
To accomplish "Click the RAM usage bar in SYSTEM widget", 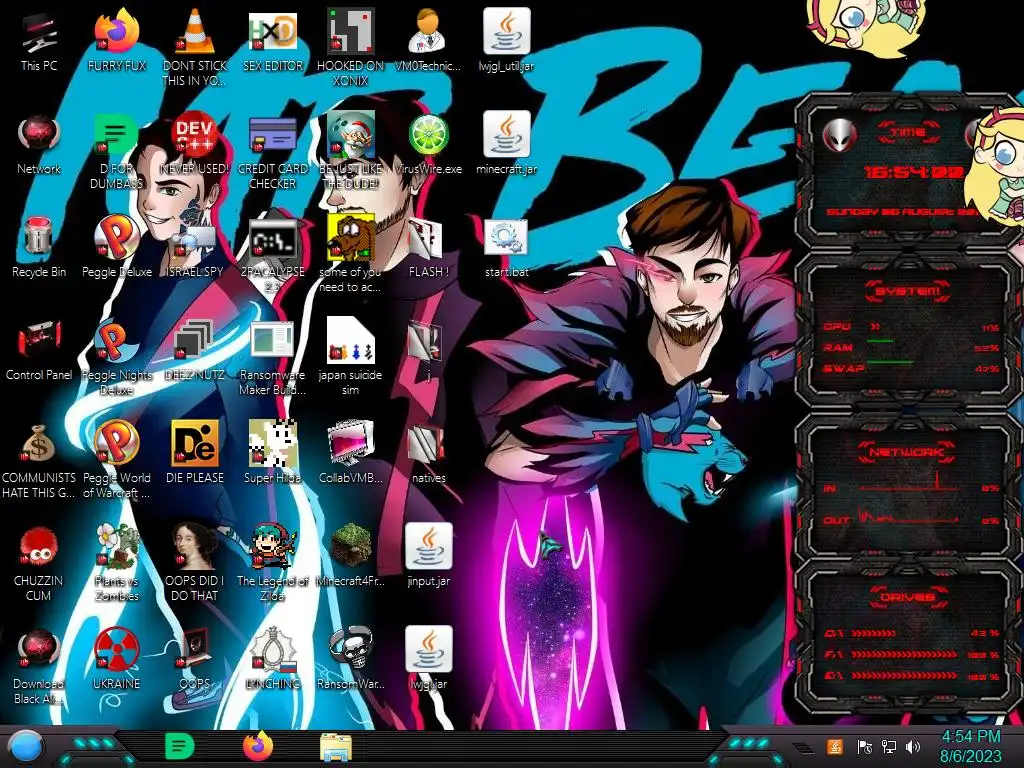I will (x=880, y=342).
